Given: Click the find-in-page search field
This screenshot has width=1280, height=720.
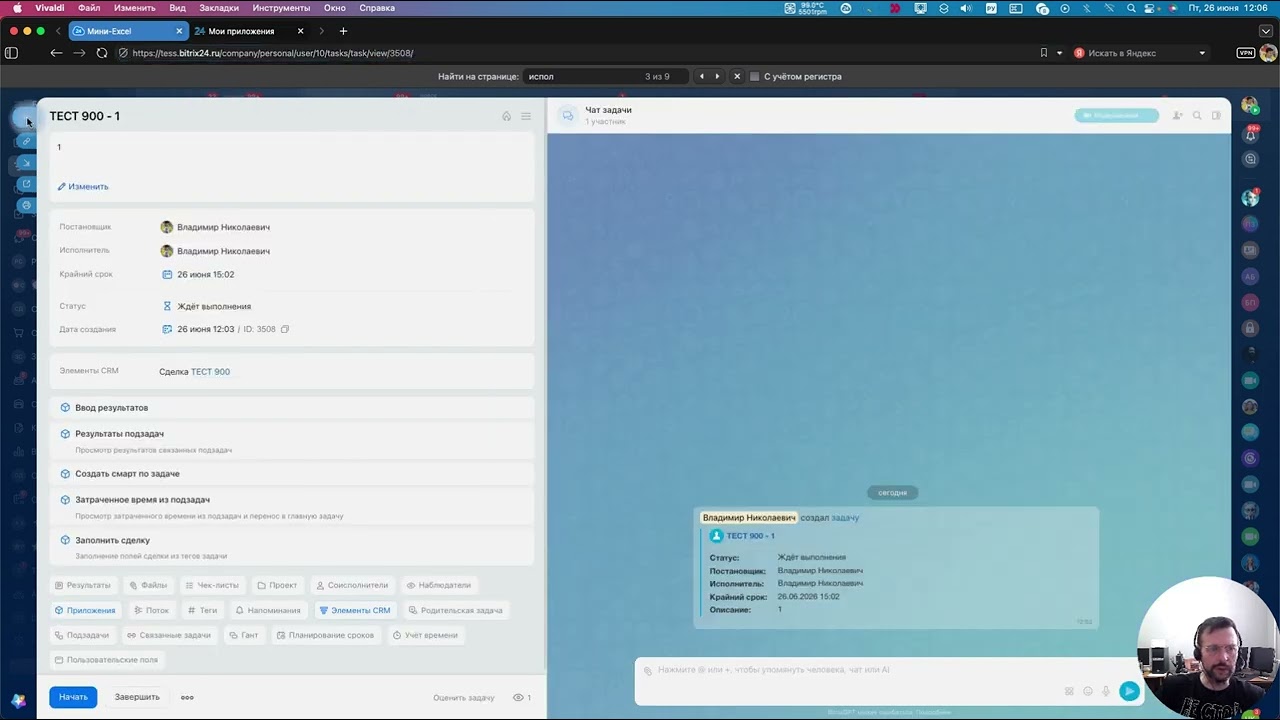Looking at the screenshot, I should (605, 77).
